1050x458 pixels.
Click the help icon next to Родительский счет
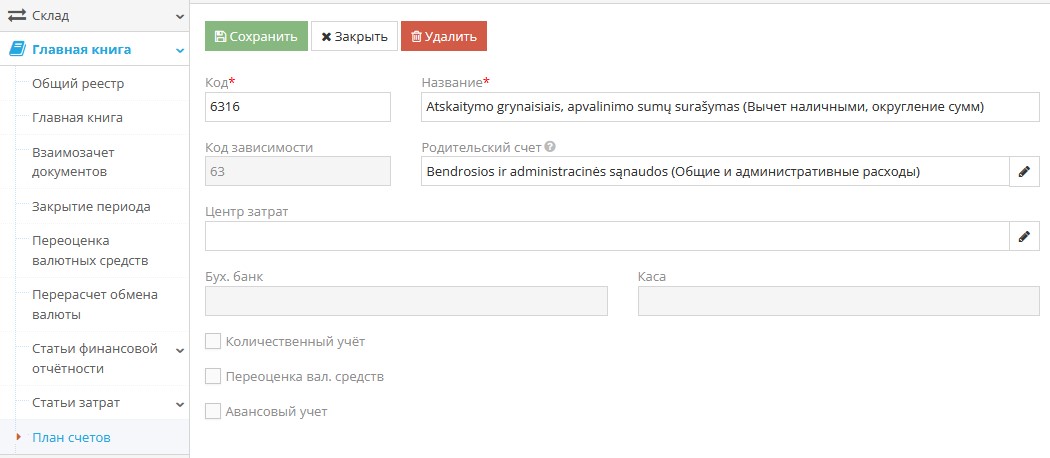point(550,147)
